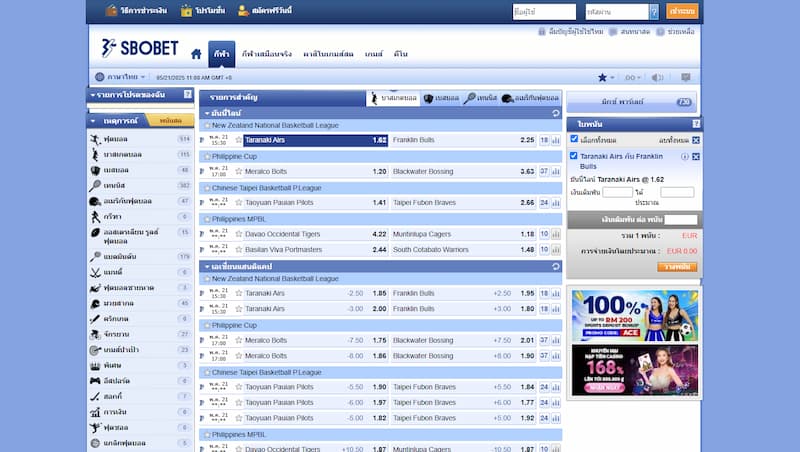Refresh the money line section
This screenshot has height=452, width=800.
coord(556,113)
